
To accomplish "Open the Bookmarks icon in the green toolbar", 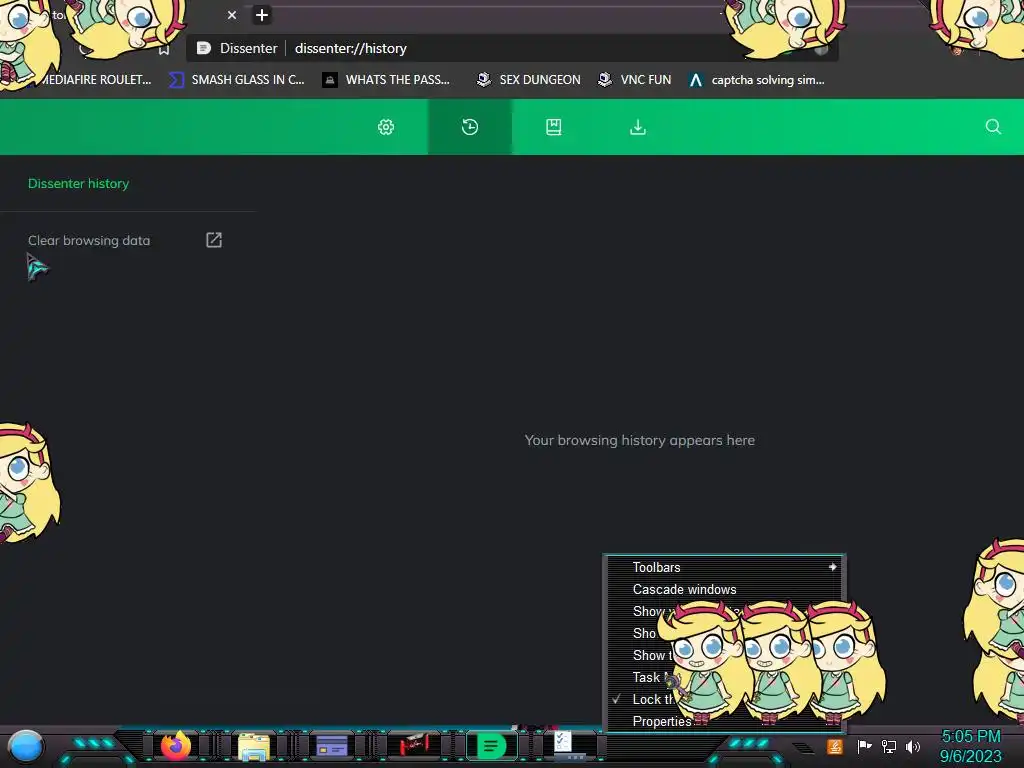I will coord(554,127).
